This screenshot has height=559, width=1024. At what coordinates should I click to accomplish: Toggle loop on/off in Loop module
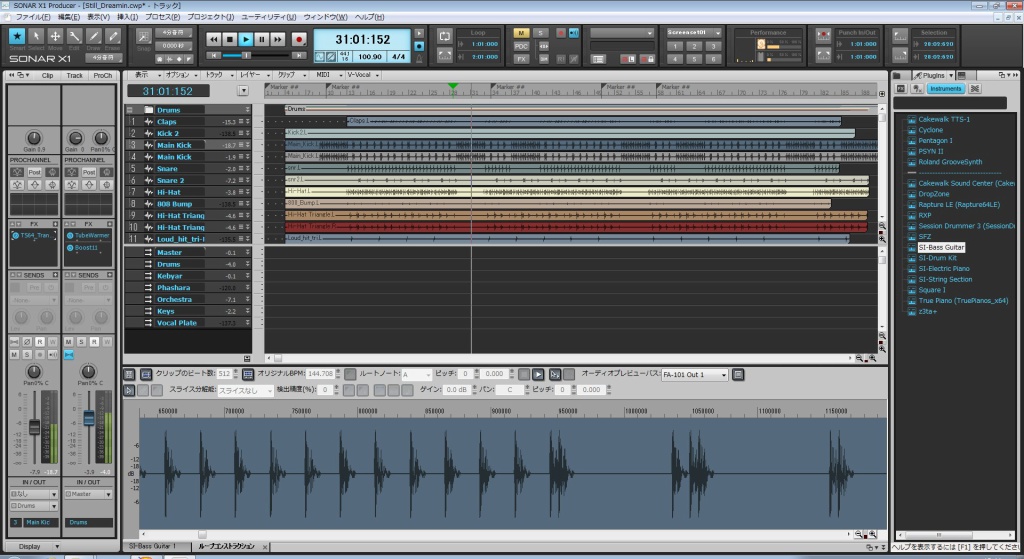click(445, 36)
